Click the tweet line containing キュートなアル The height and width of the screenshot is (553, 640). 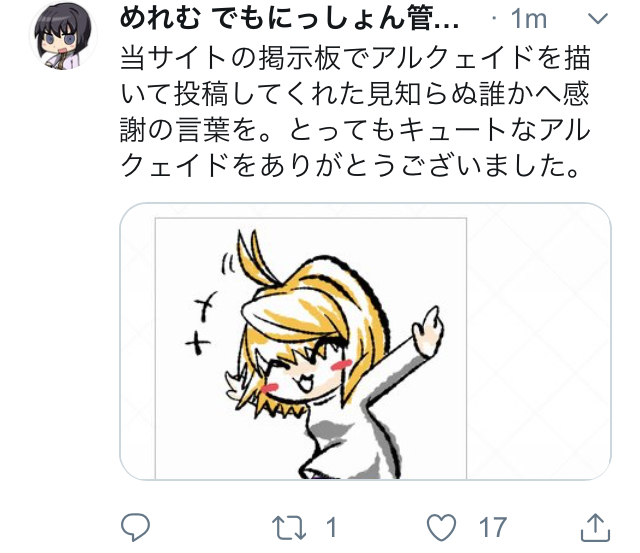(x=355, y=130)
